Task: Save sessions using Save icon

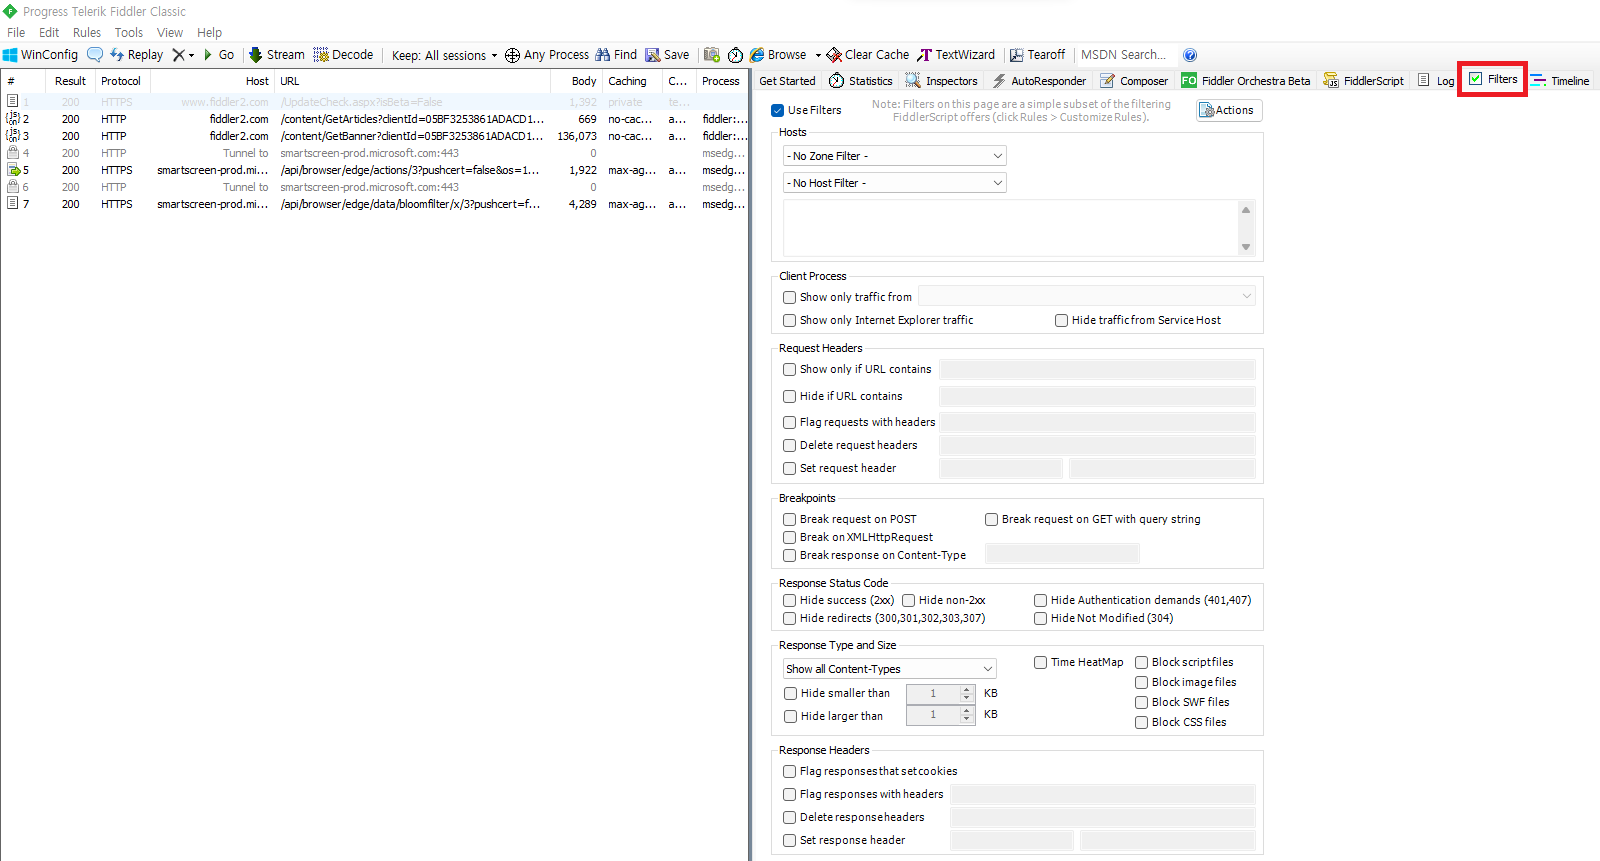Action: 667,55
